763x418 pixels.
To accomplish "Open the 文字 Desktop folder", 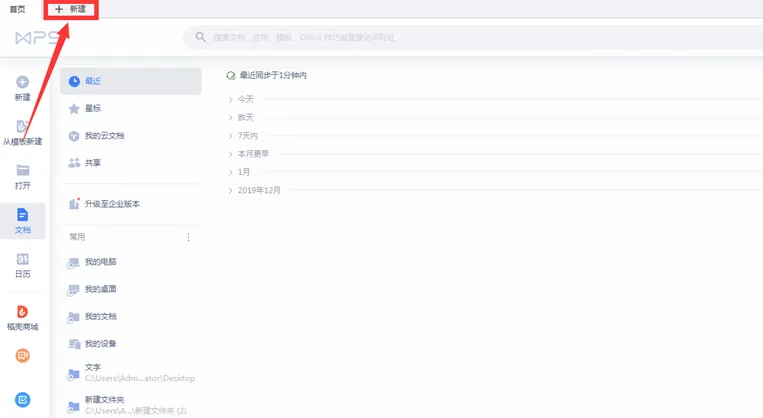I will tap(130, 373).
